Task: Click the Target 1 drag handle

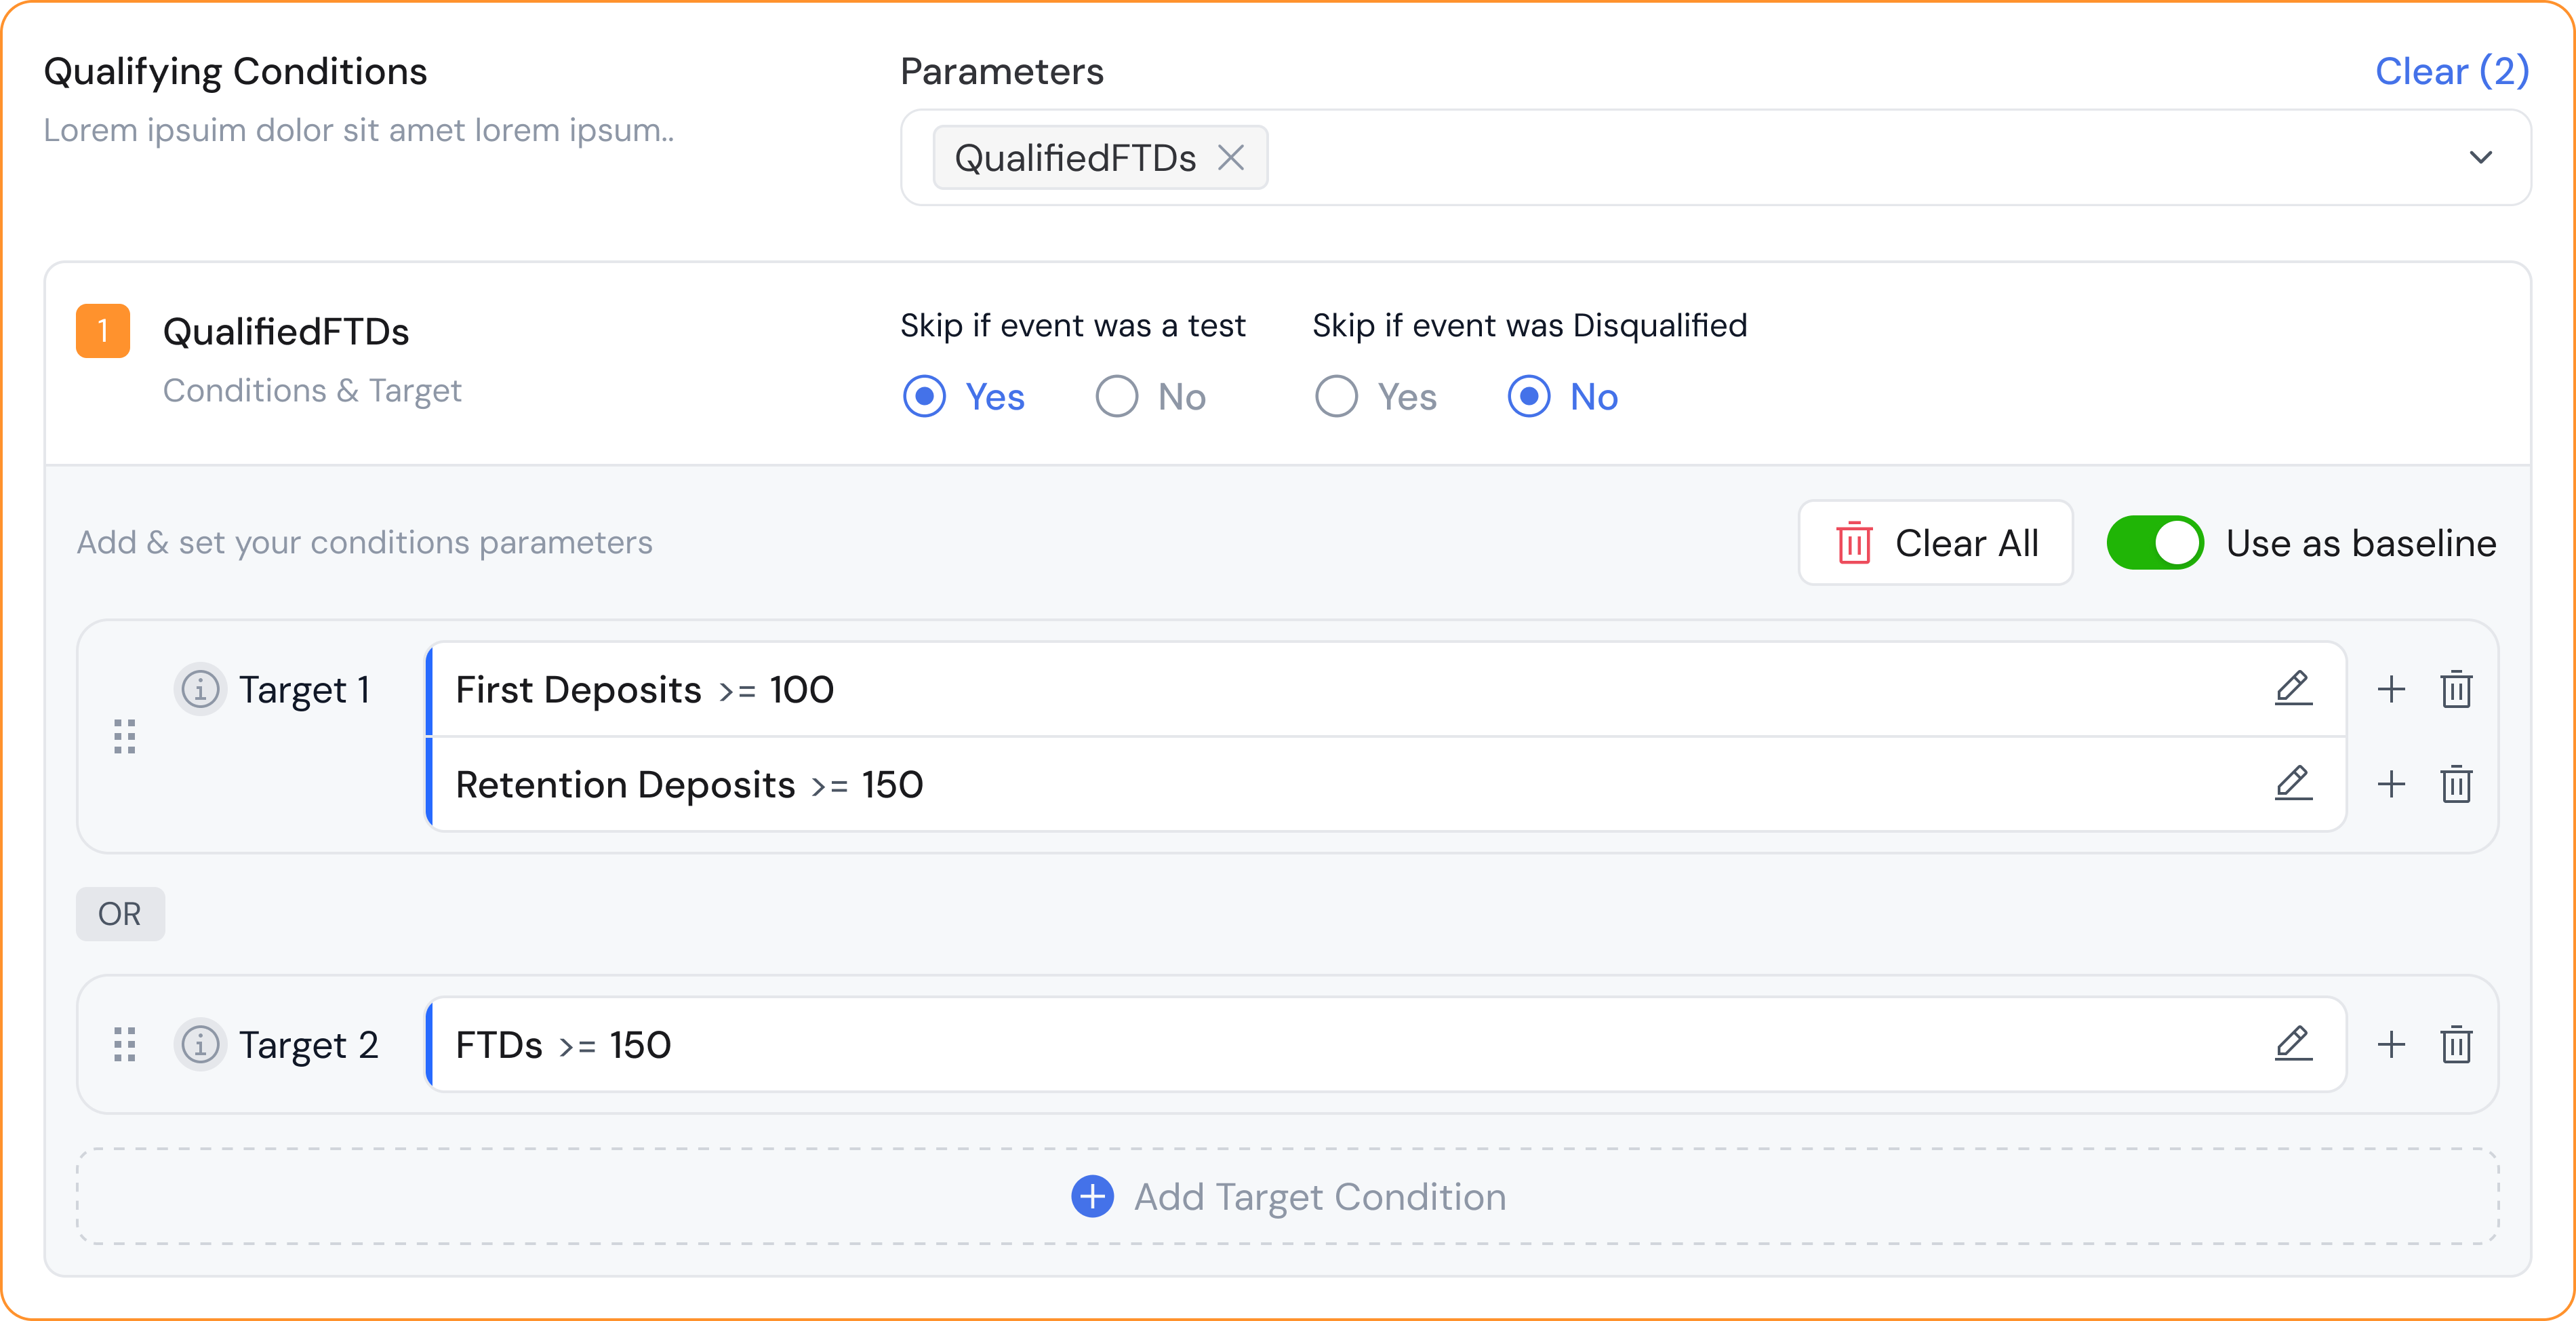Action: 125,736
